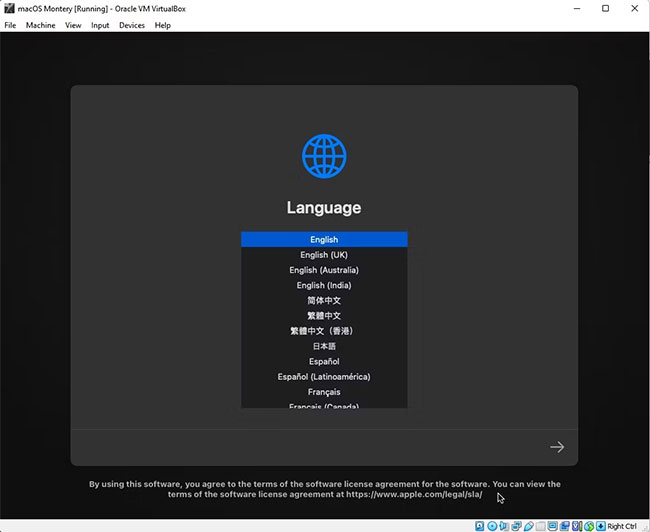Click the mouse integration status icon
Image resolution: width=650 pixels, height=532 pixels.
589,526
